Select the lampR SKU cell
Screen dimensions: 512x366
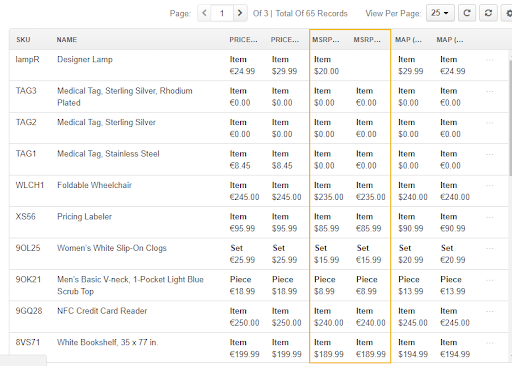click(27, 59)
